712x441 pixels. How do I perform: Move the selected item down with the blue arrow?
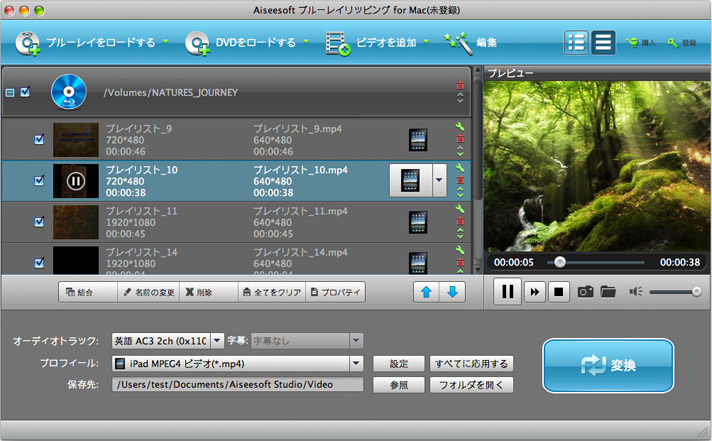(452, 292)
